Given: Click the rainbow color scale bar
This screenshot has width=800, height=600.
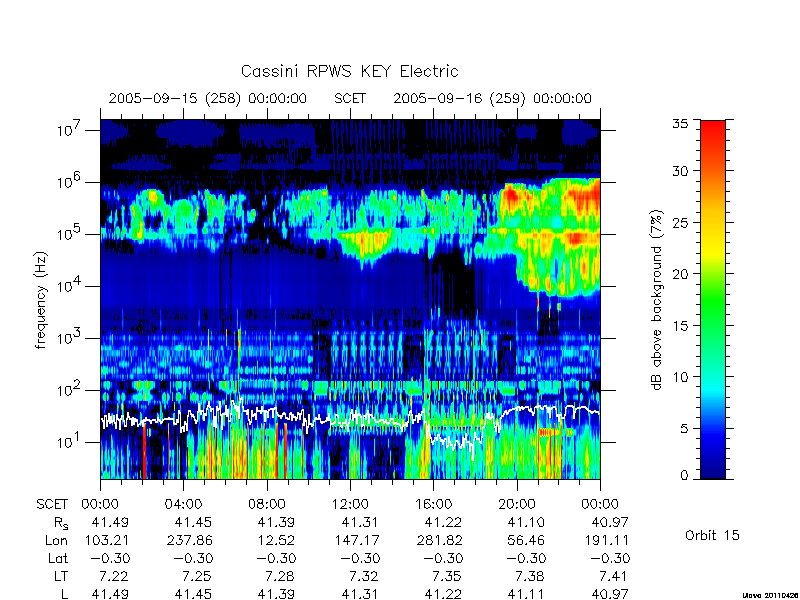Looking at the screenshot, I should (713, 299).
